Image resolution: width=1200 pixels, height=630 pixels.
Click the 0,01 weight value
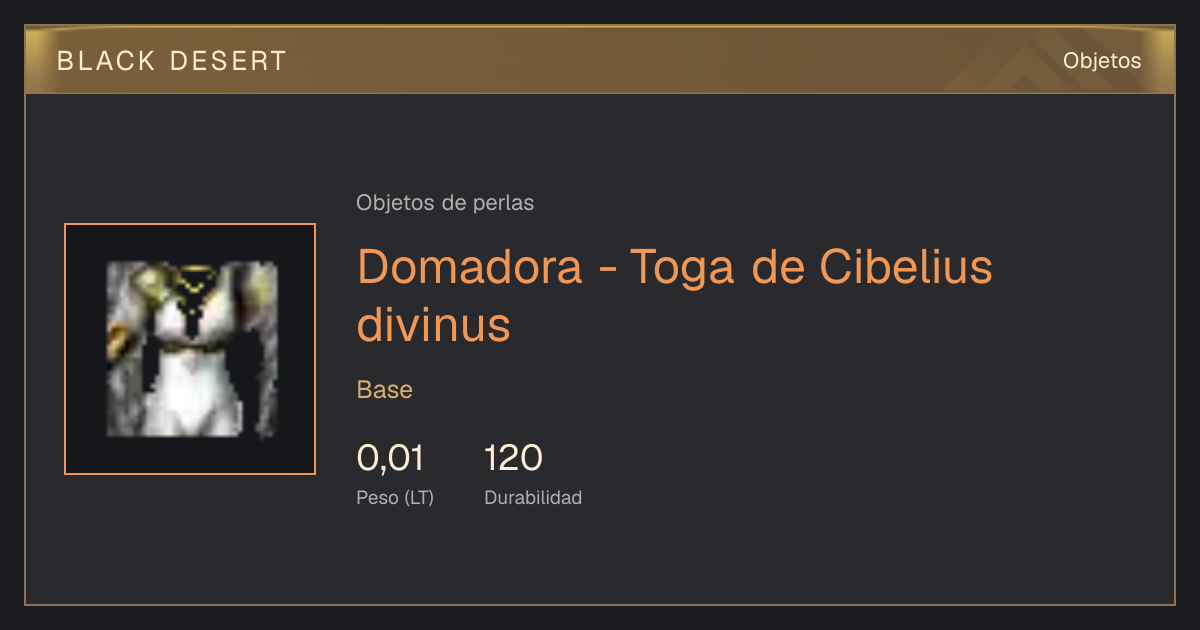(390, 458)
